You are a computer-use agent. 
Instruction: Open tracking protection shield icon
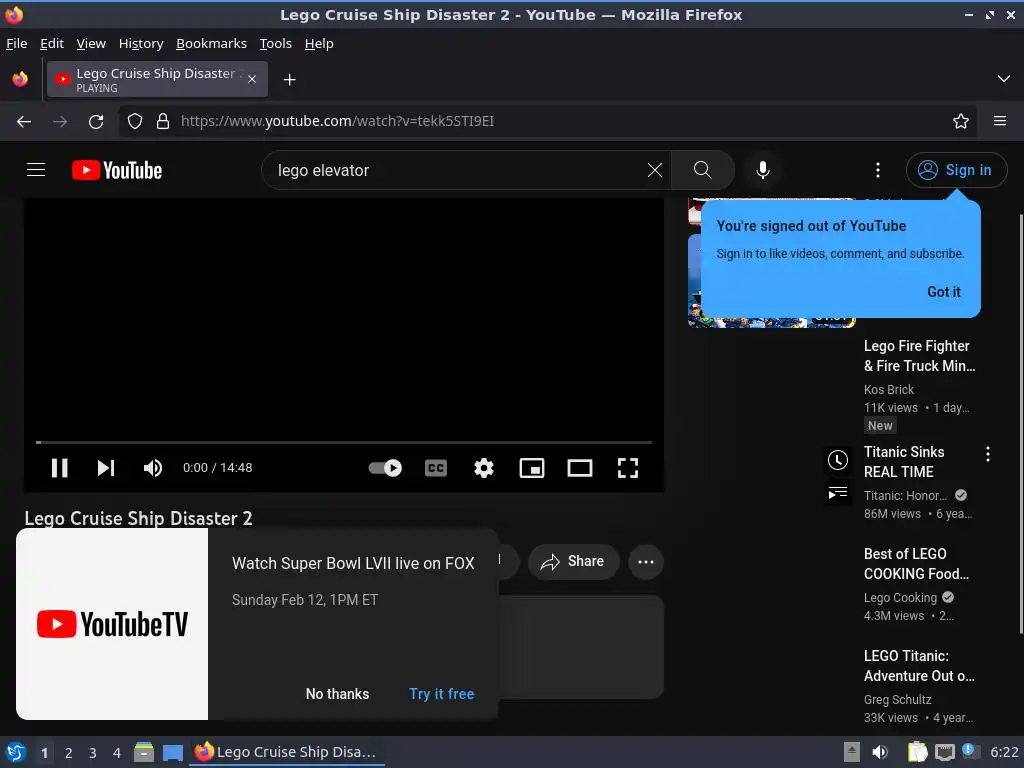[x=135, y=121]
